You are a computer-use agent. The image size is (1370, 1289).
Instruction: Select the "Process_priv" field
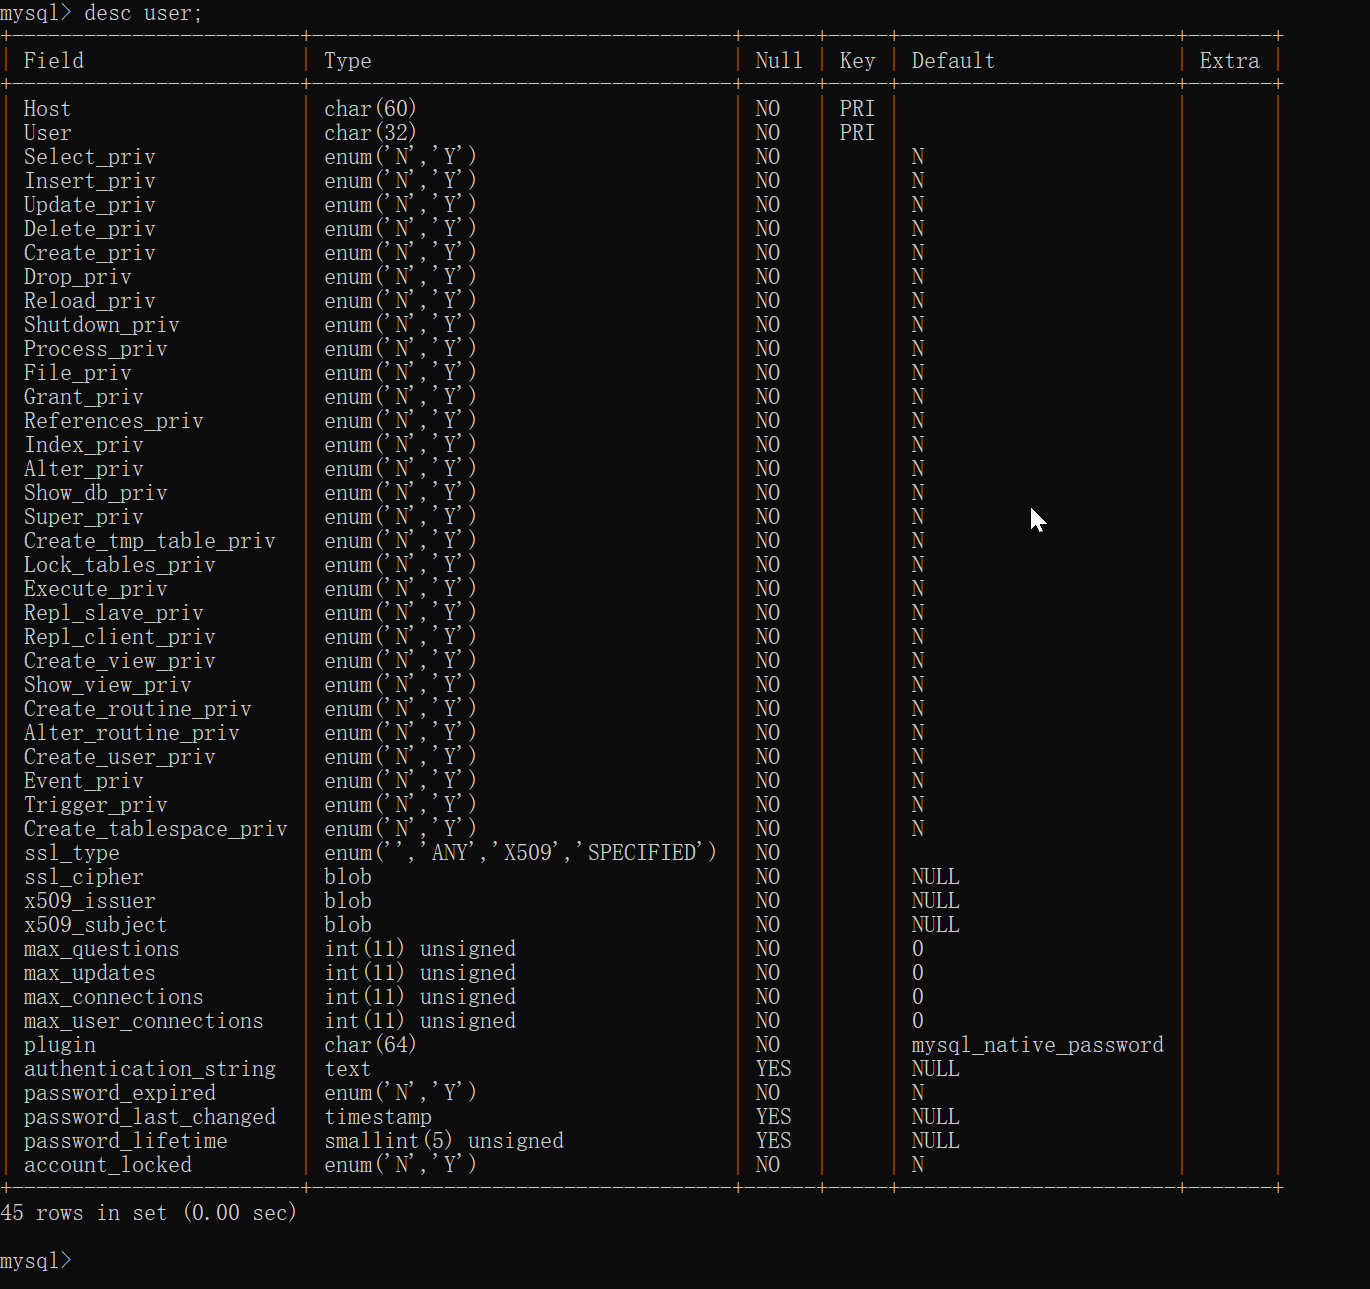(96, 349)
